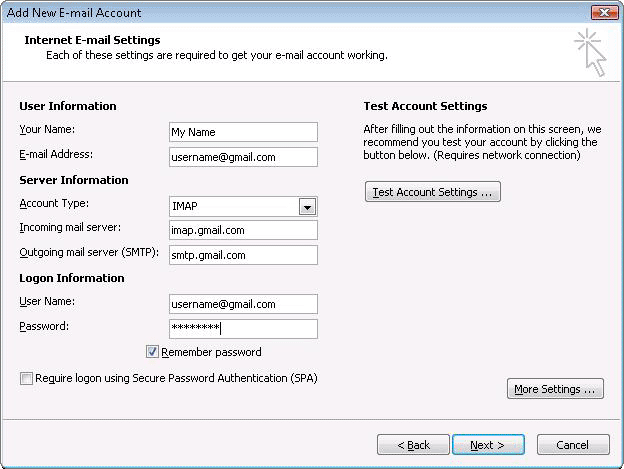Edit the Outgoing mail server (SMTP) field
Screen dimensions: 624x469
243,255
